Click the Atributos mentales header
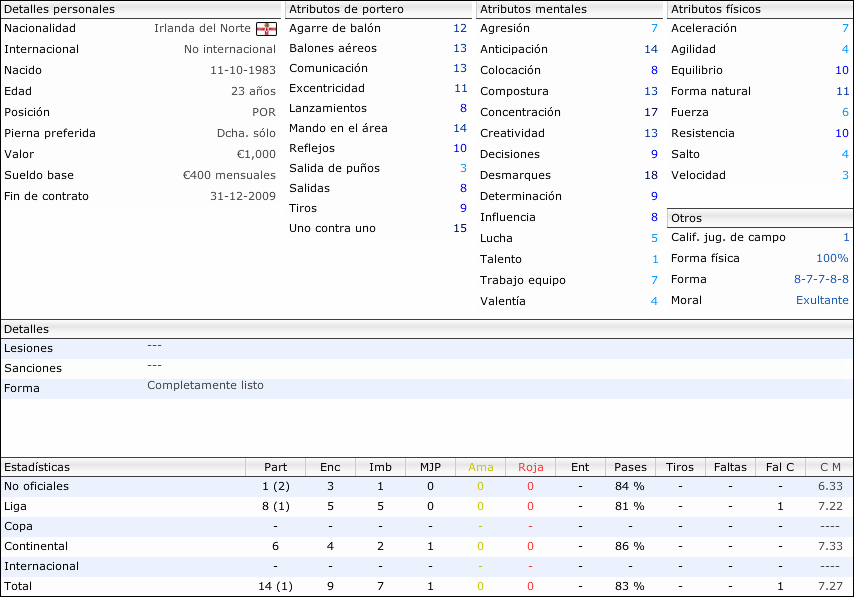 click(x=569, y=9)
